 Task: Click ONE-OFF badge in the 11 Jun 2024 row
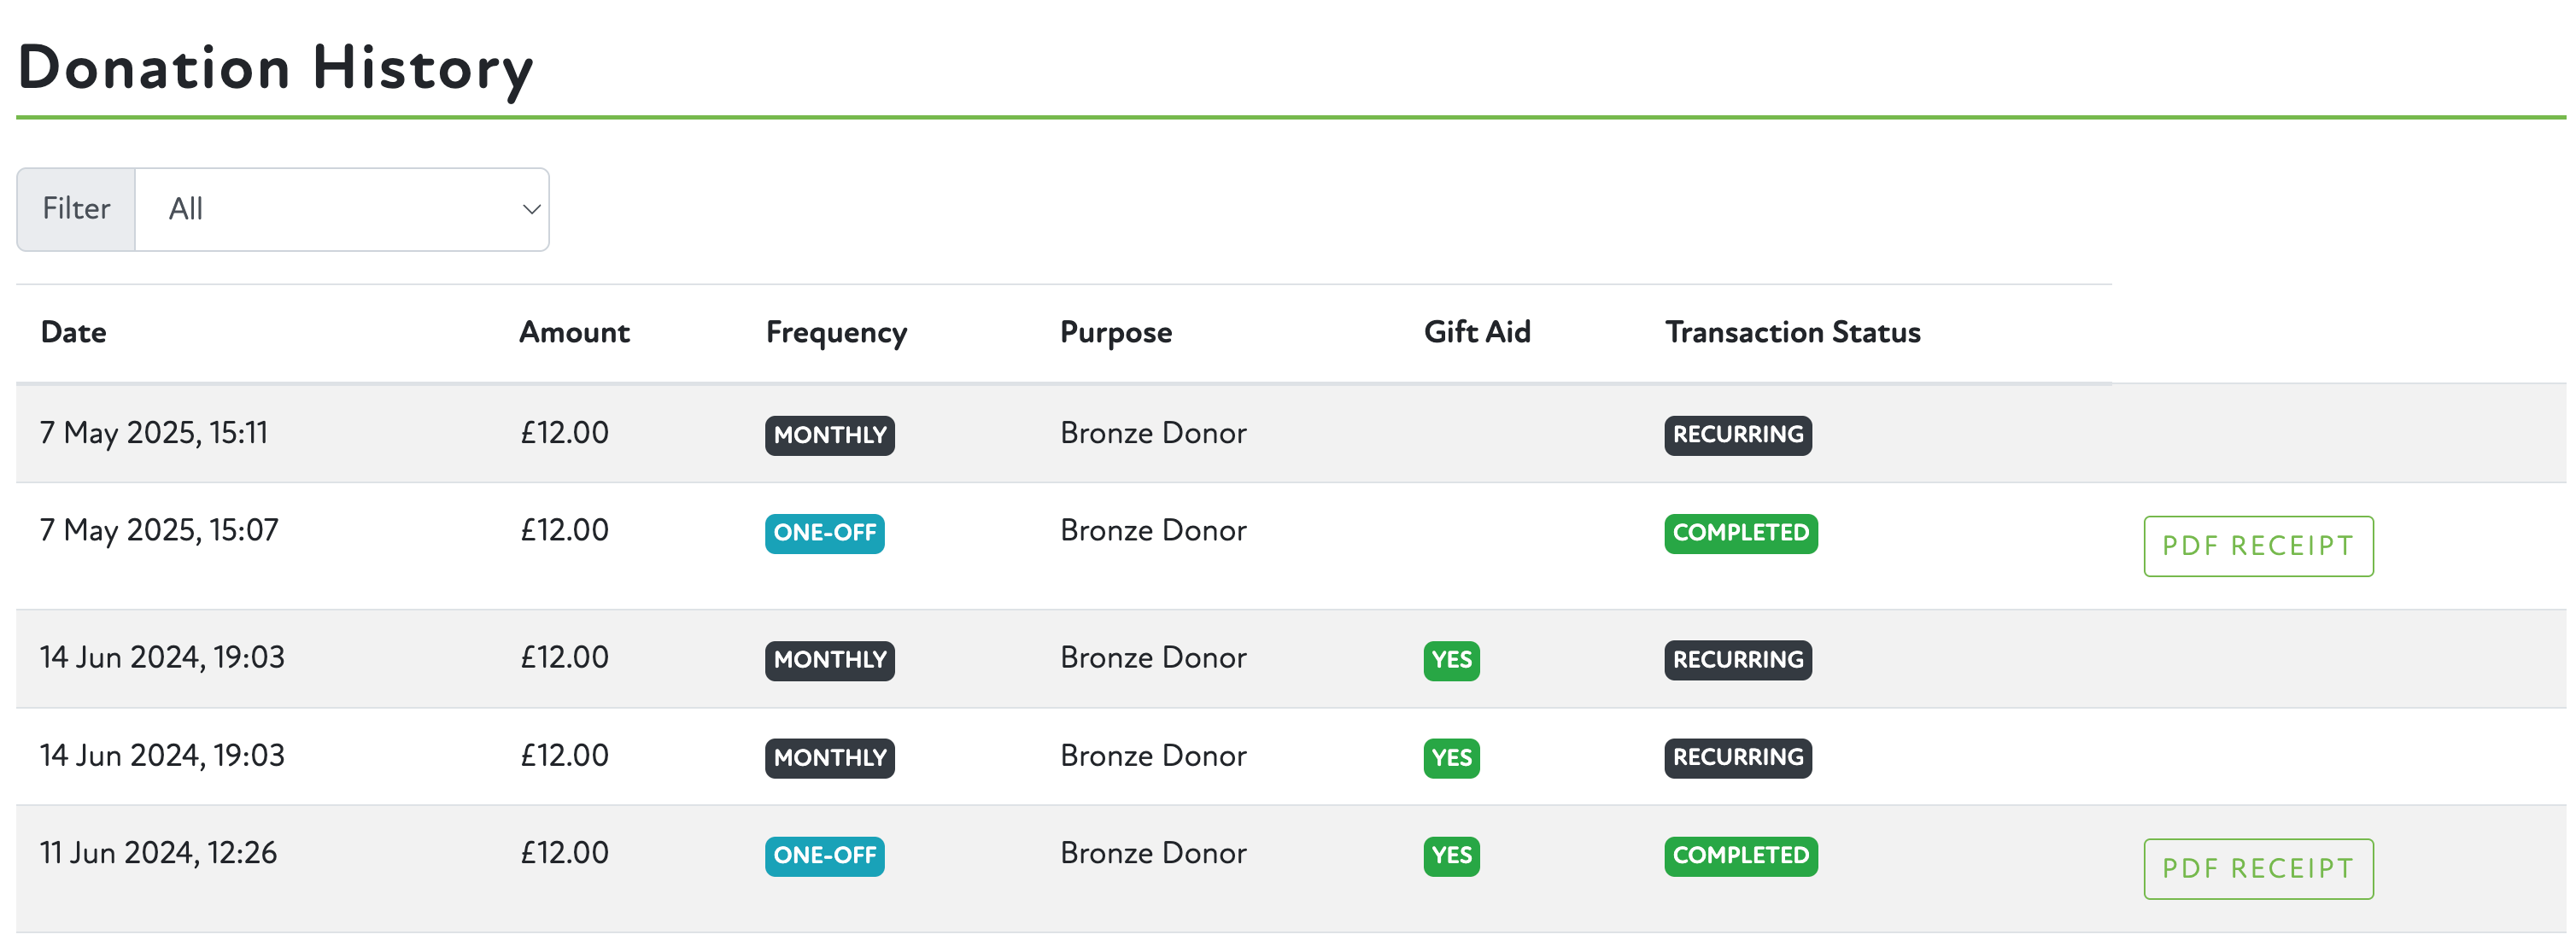(x=824, y=856)
